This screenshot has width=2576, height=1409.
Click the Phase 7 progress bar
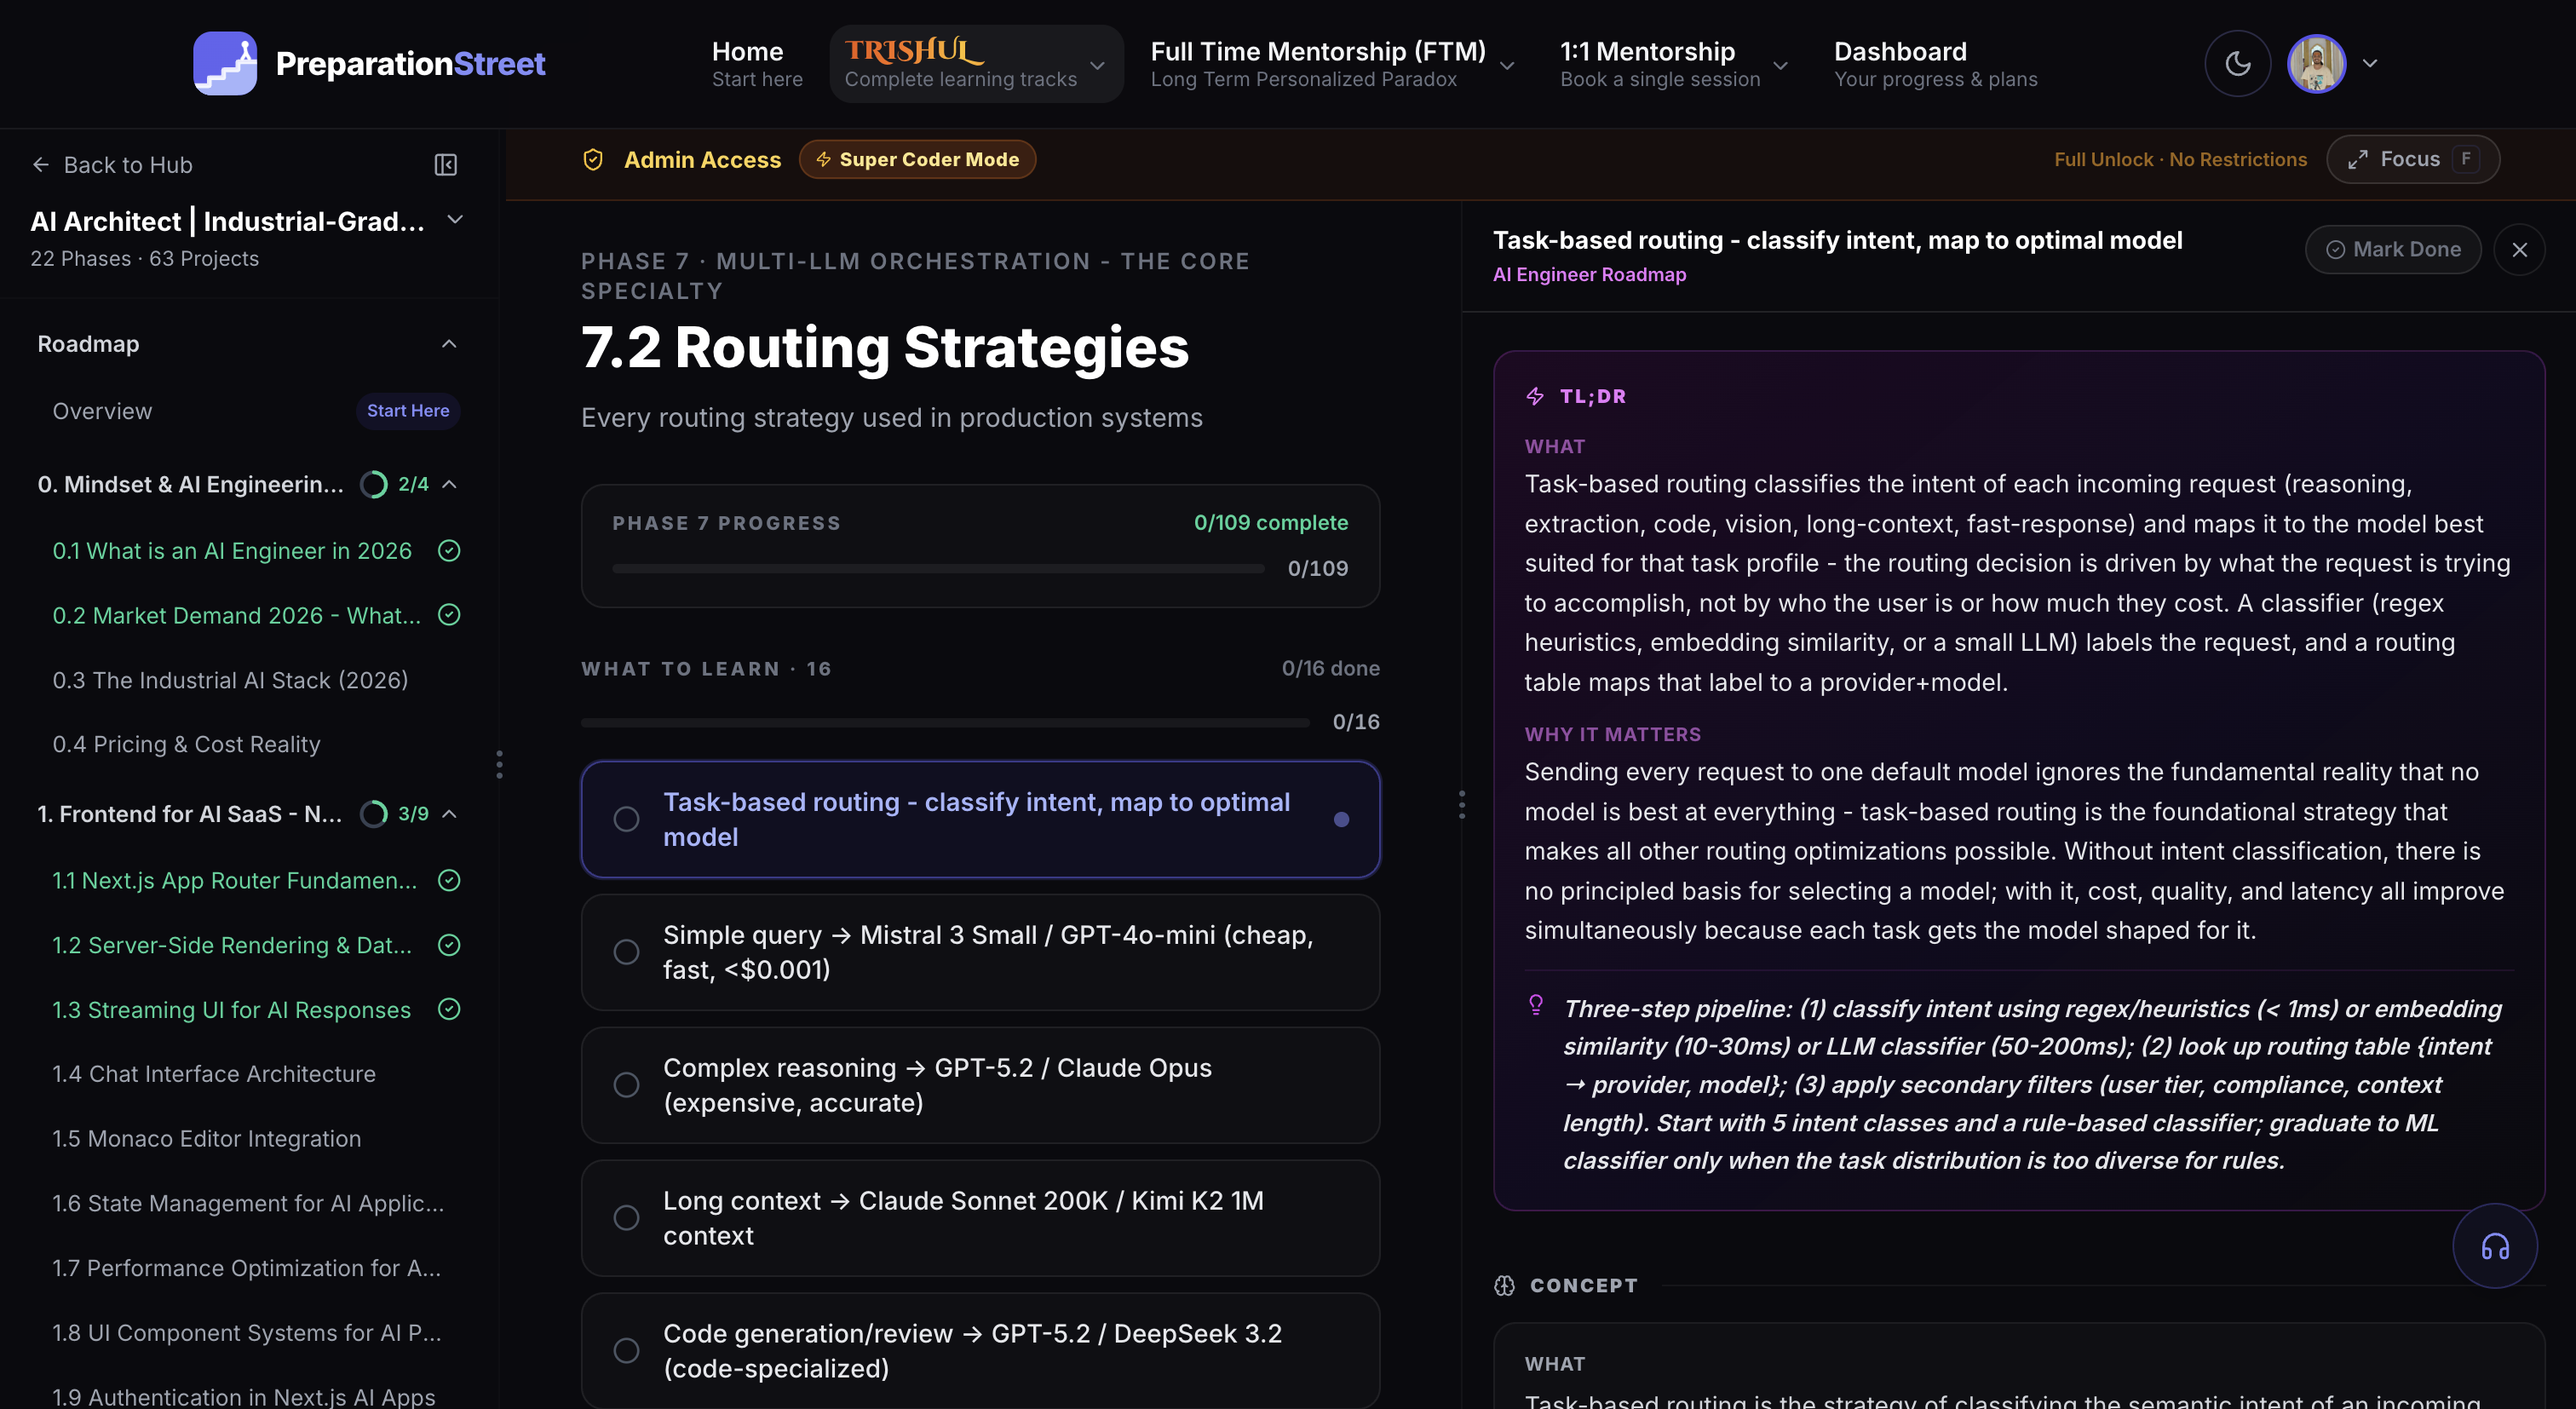pyautogui.click(x=939, y=569)
